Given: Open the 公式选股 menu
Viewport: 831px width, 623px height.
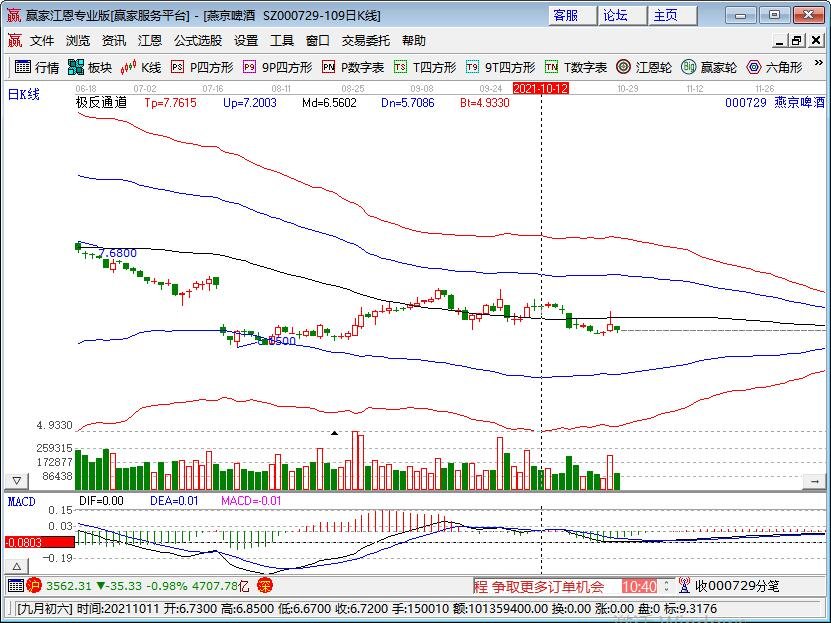Looking at the screenshot, I should coord(197,41).
